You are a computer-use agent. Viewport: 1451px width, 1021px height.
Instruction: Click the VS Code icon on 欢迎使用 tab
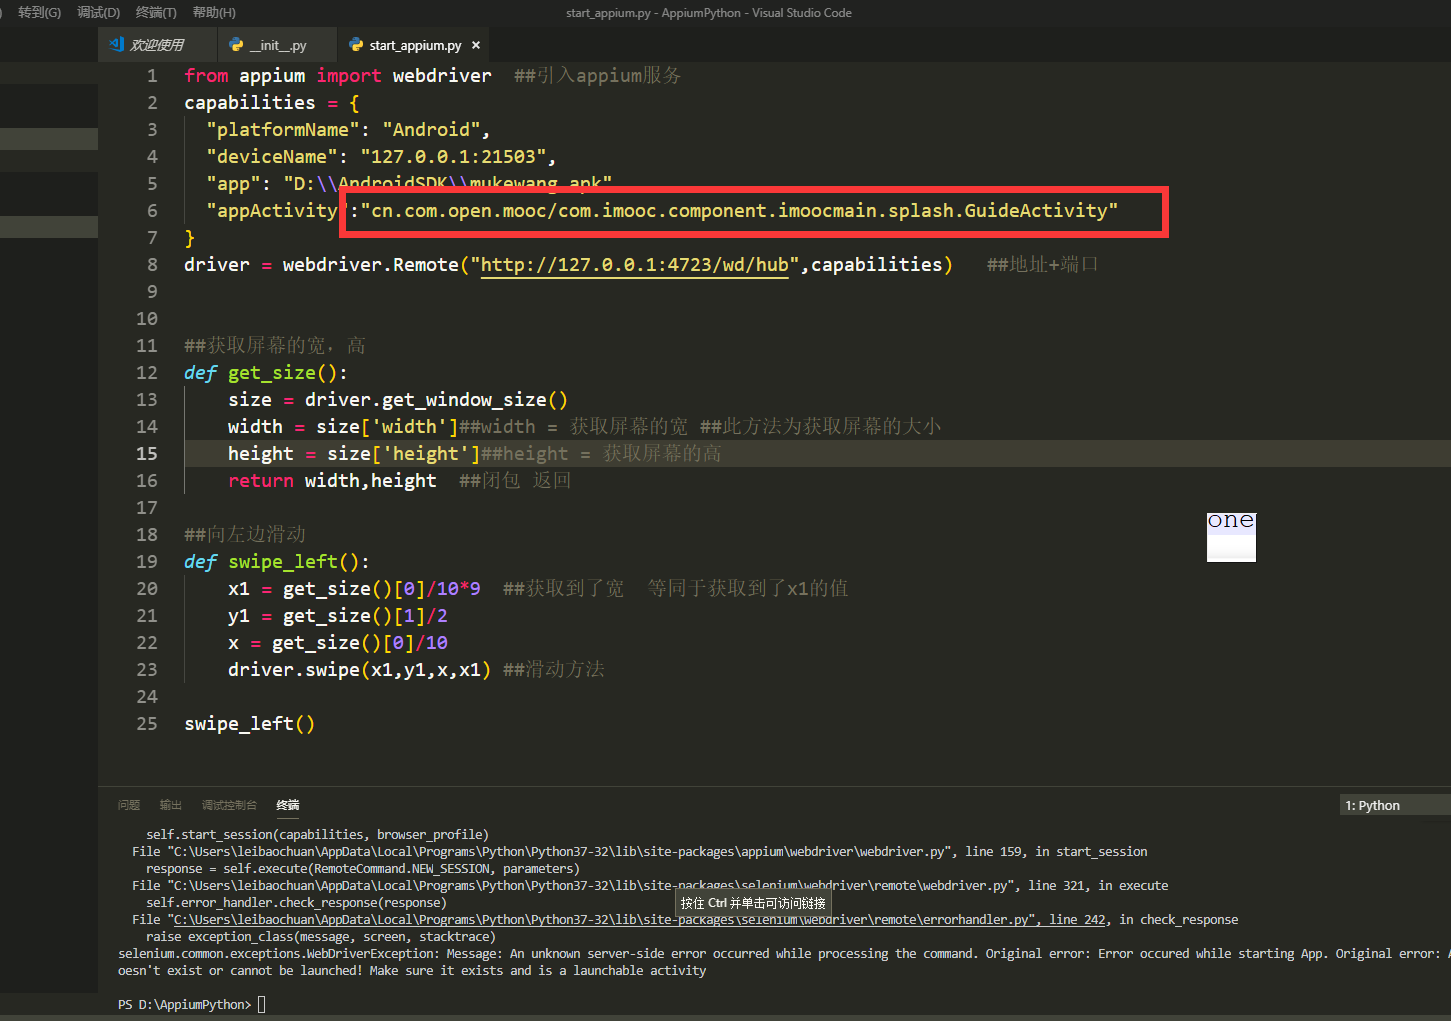[x=116, y=45]
